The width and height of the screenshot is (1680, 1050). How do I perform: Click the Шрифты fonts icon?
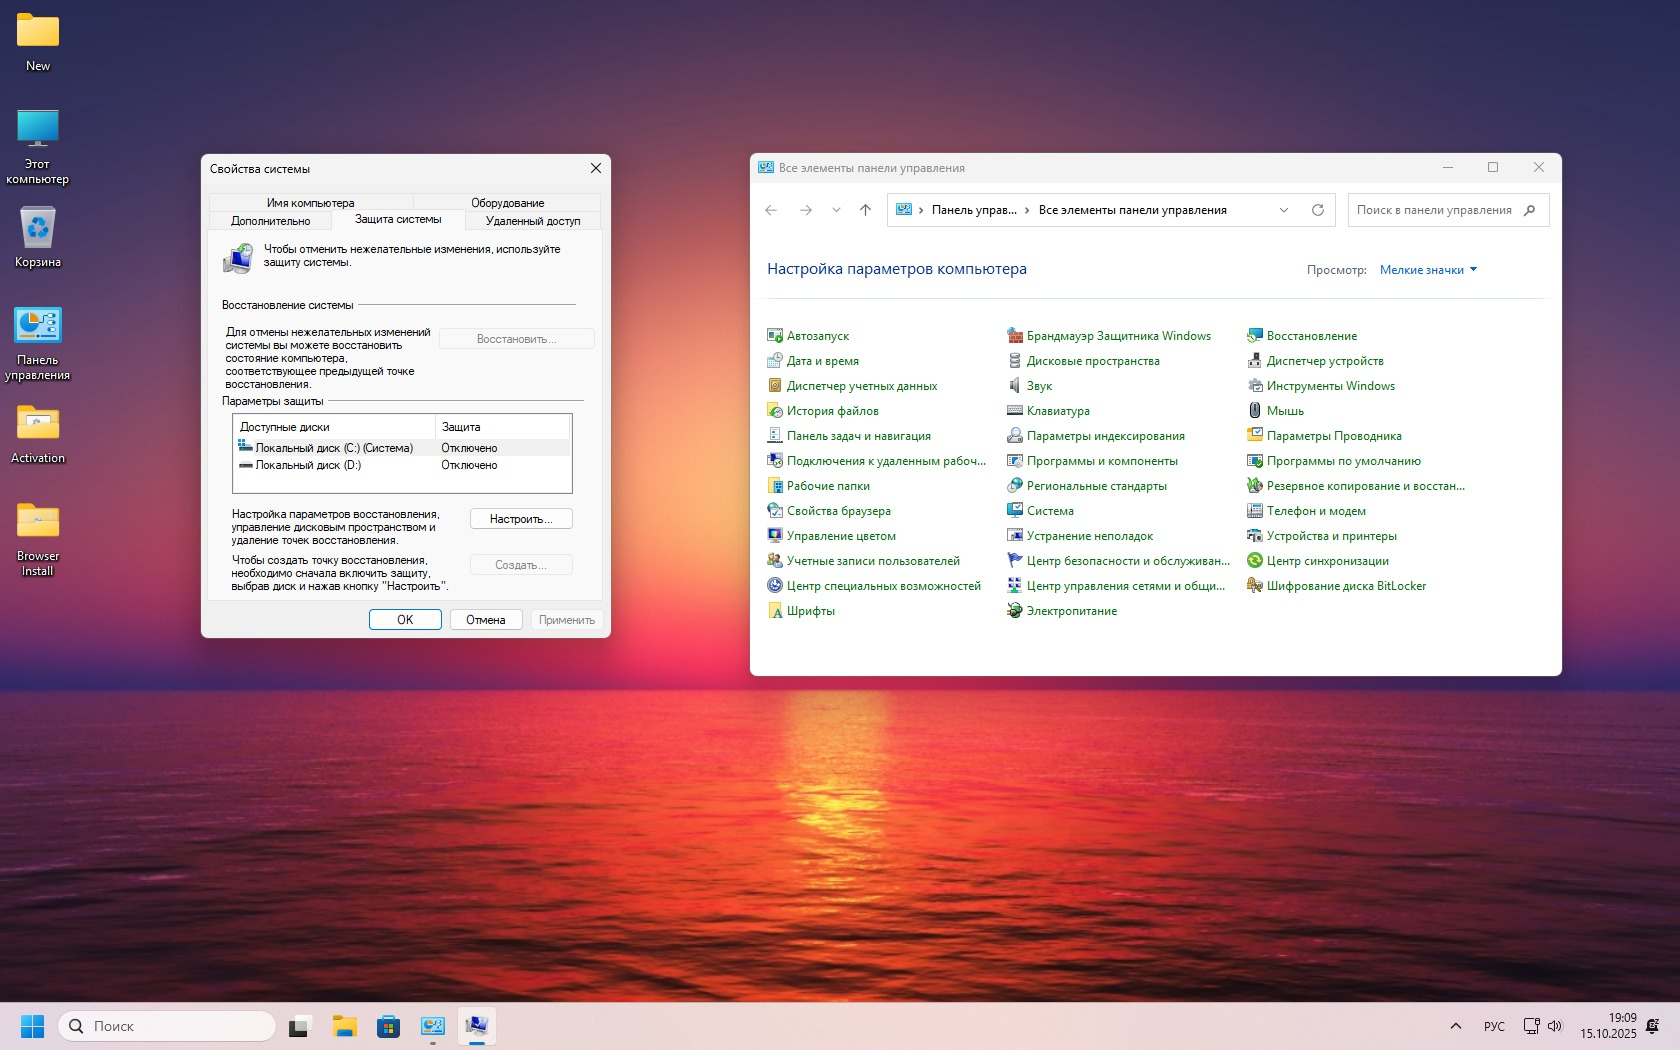tap(775, 611)
